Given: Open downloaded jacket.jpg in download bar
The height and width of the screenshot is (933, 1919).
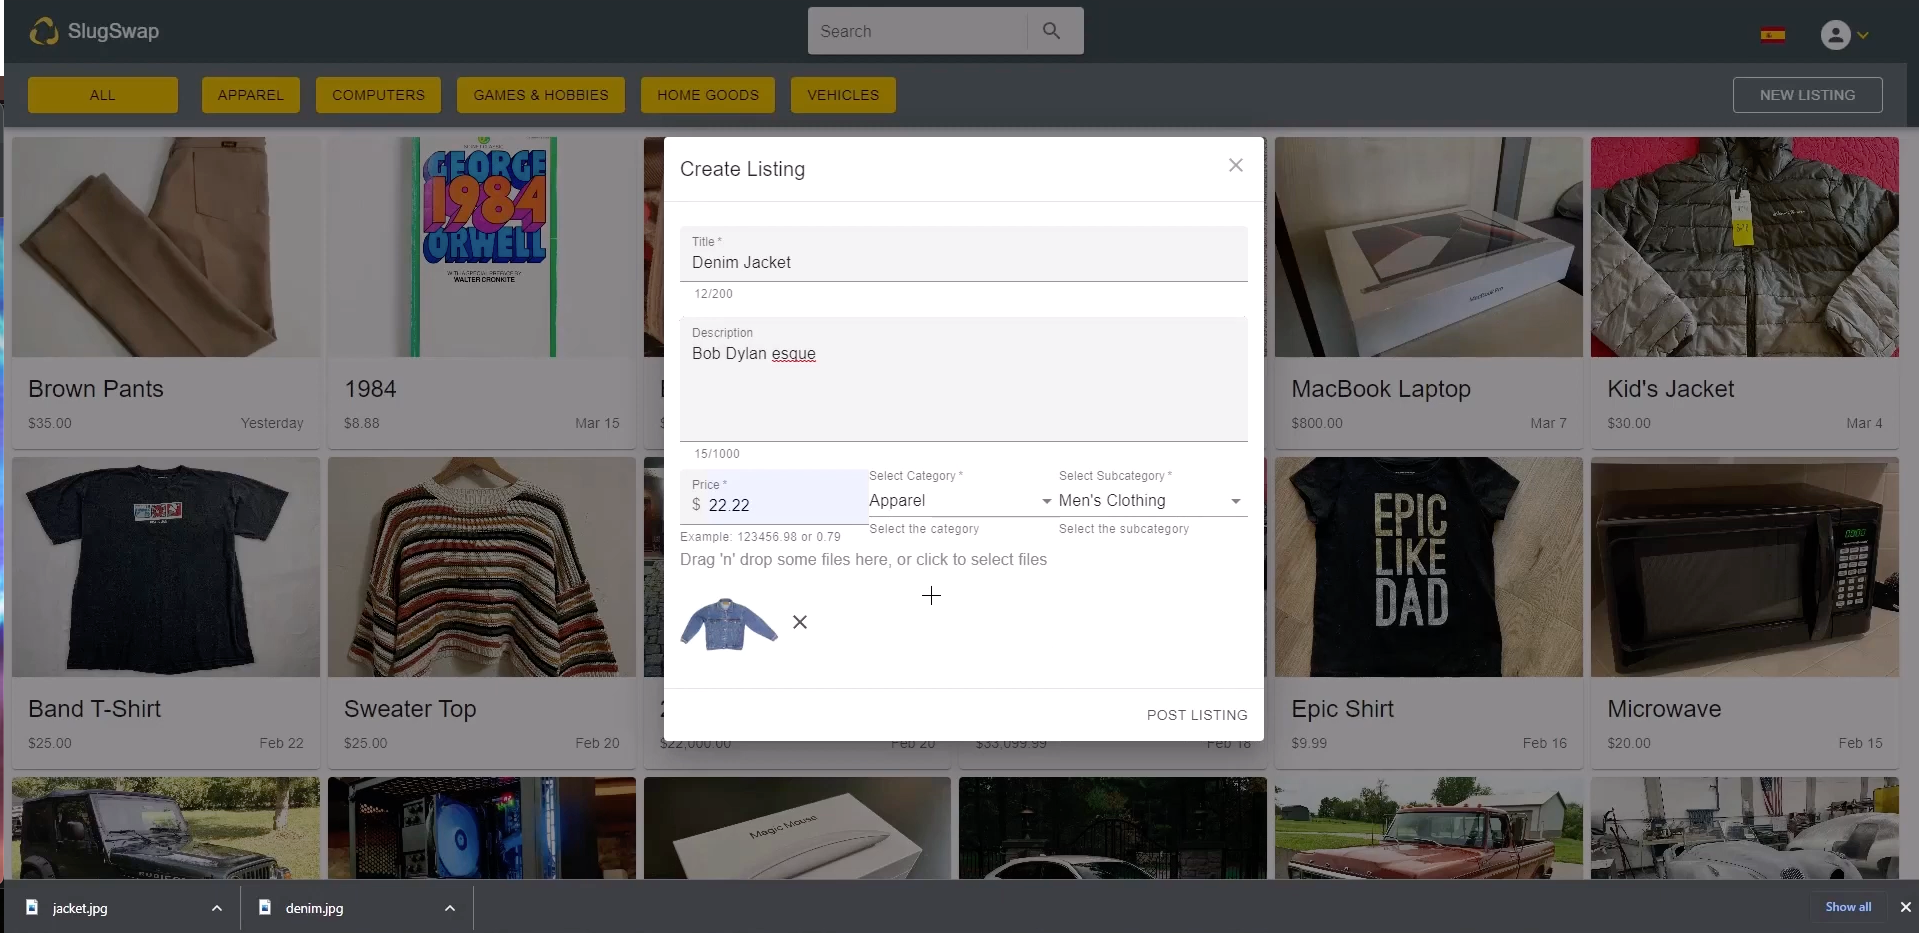Looking at the screenshot, I should pos(80,908).
